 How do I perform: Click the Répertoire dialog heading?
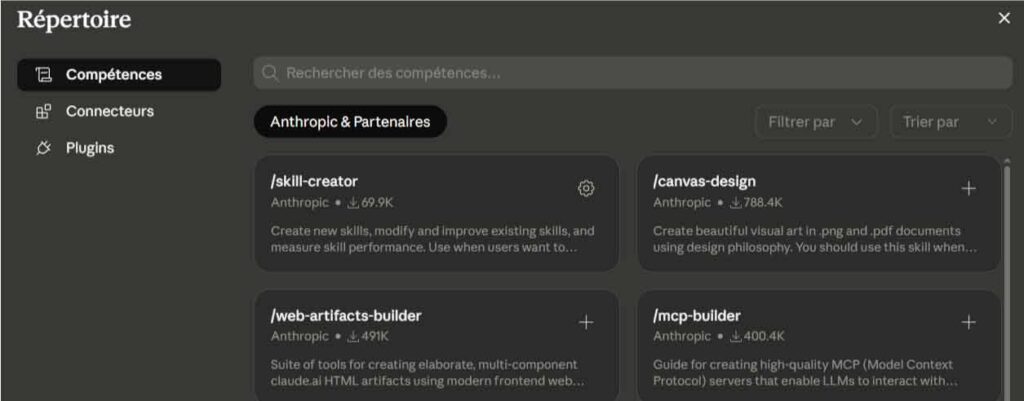click(74, 20)
